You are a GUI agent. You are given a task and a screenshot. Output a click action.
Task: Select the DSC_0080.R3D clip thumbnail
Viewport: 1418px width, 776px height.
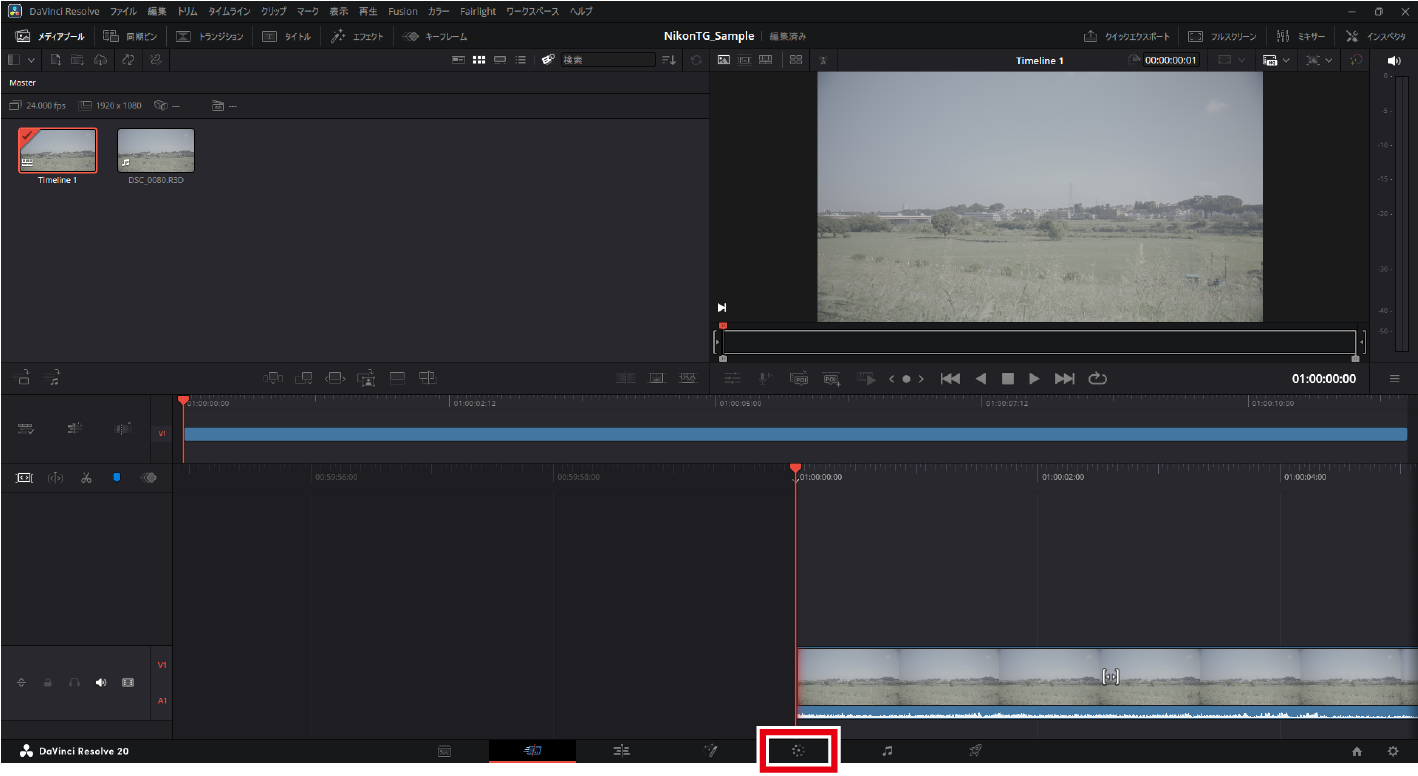[x=156, y=151]
